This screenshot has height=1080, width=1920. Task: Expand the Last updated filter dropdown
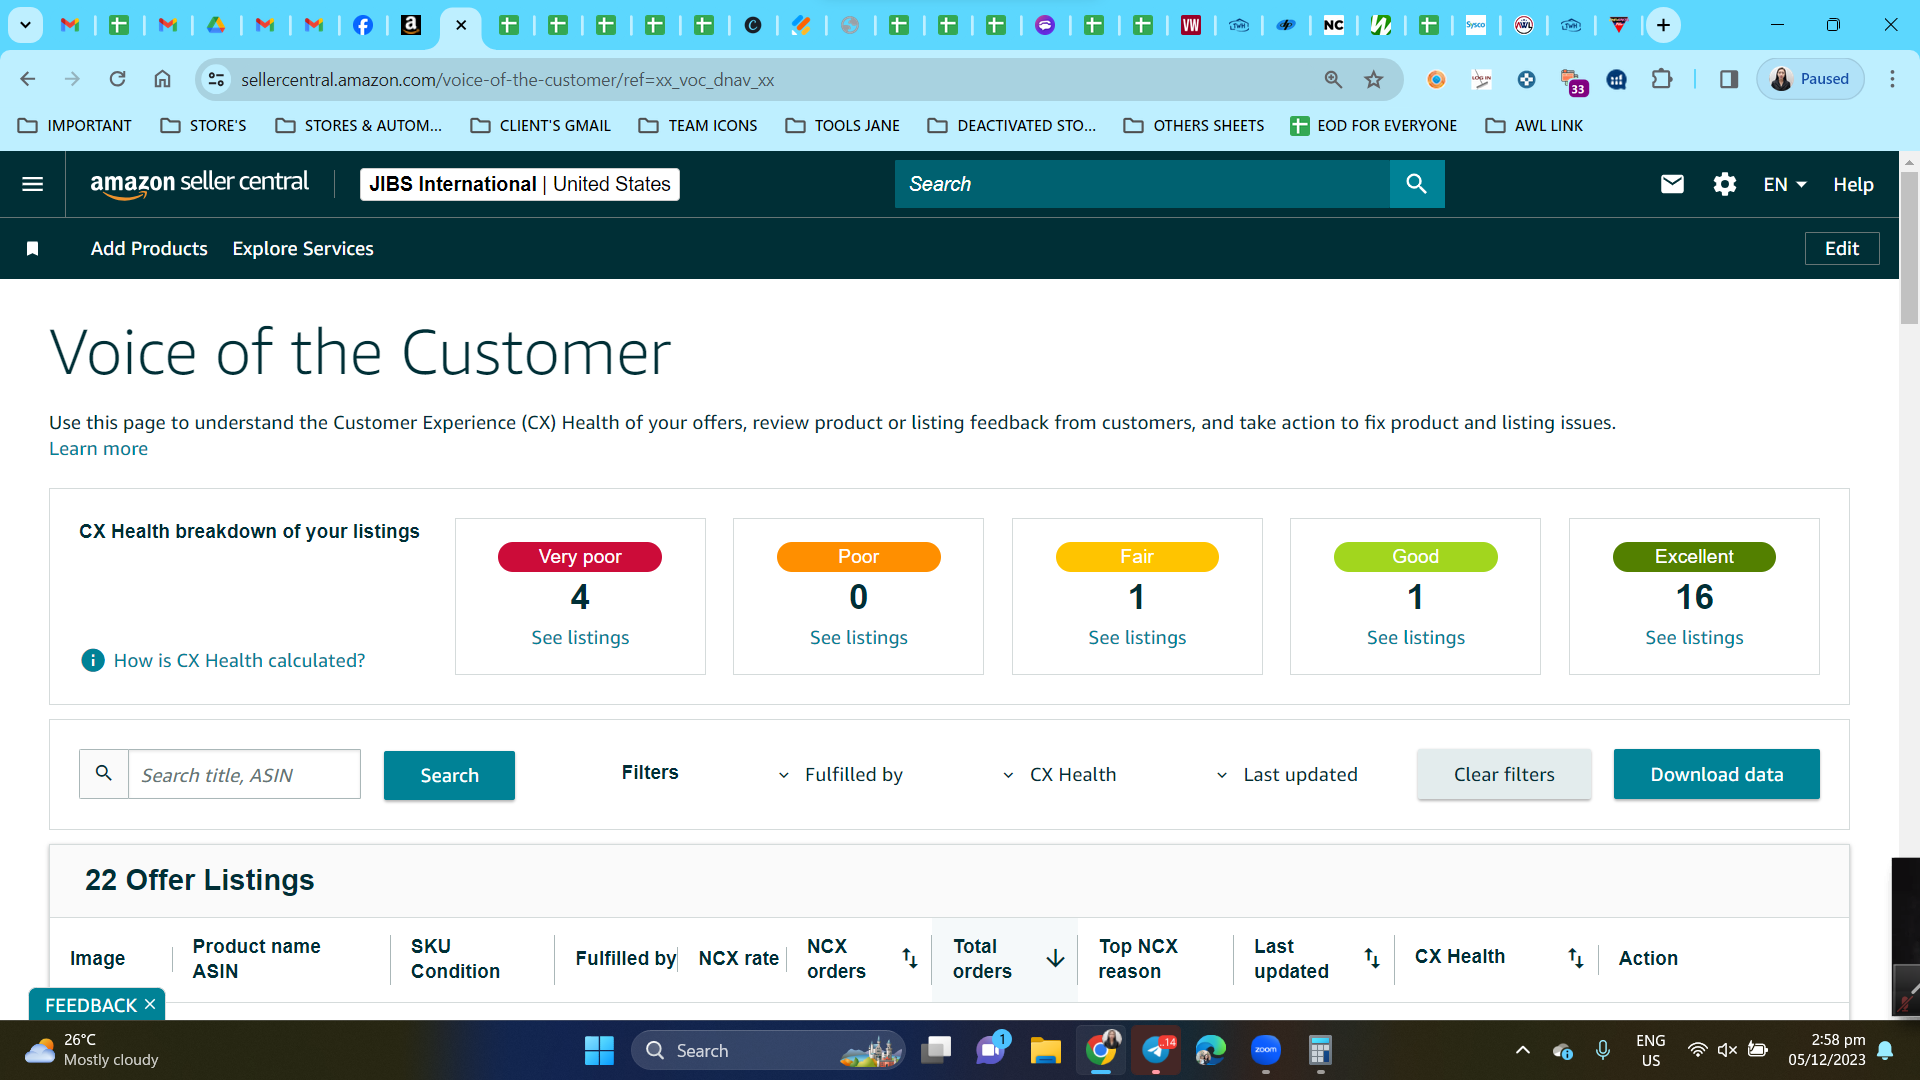click(1286, 775)
